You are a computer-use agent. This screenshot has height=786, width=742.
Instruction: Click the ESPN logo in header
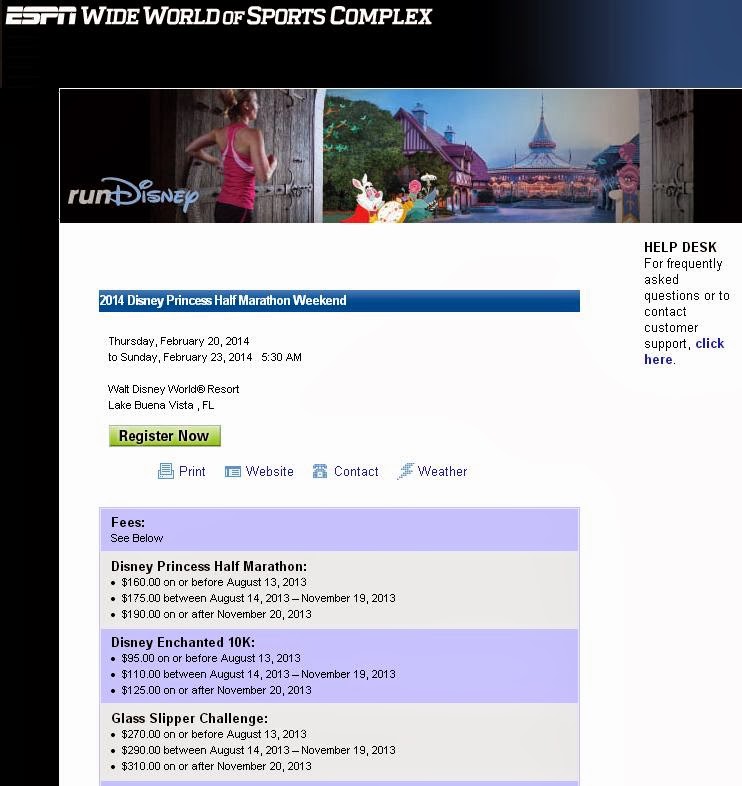pyautogui.click(x=41, y=16)
